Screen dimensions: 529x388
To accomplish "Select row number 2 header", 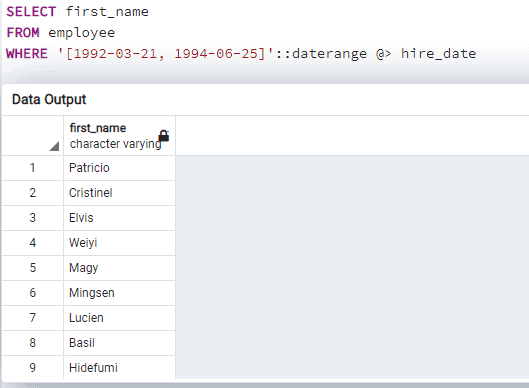I will (33, 193).
